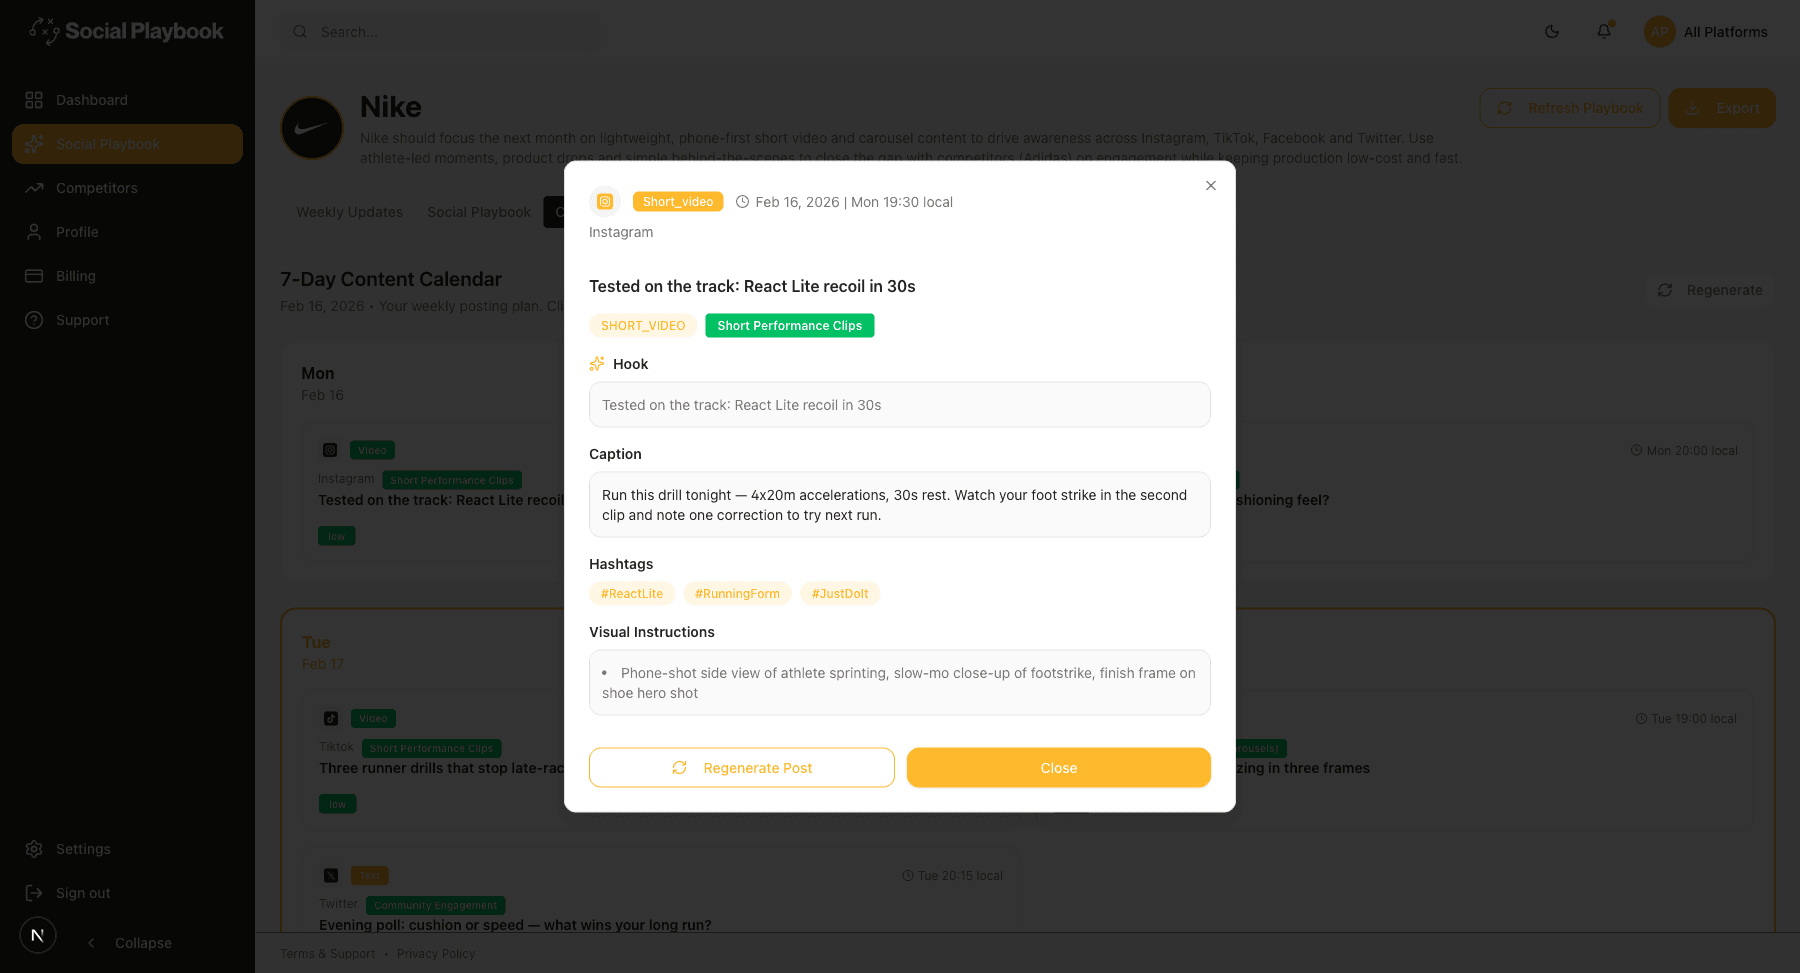
Task: Click the Visual Instructions text box
Action: pos(900,683)
